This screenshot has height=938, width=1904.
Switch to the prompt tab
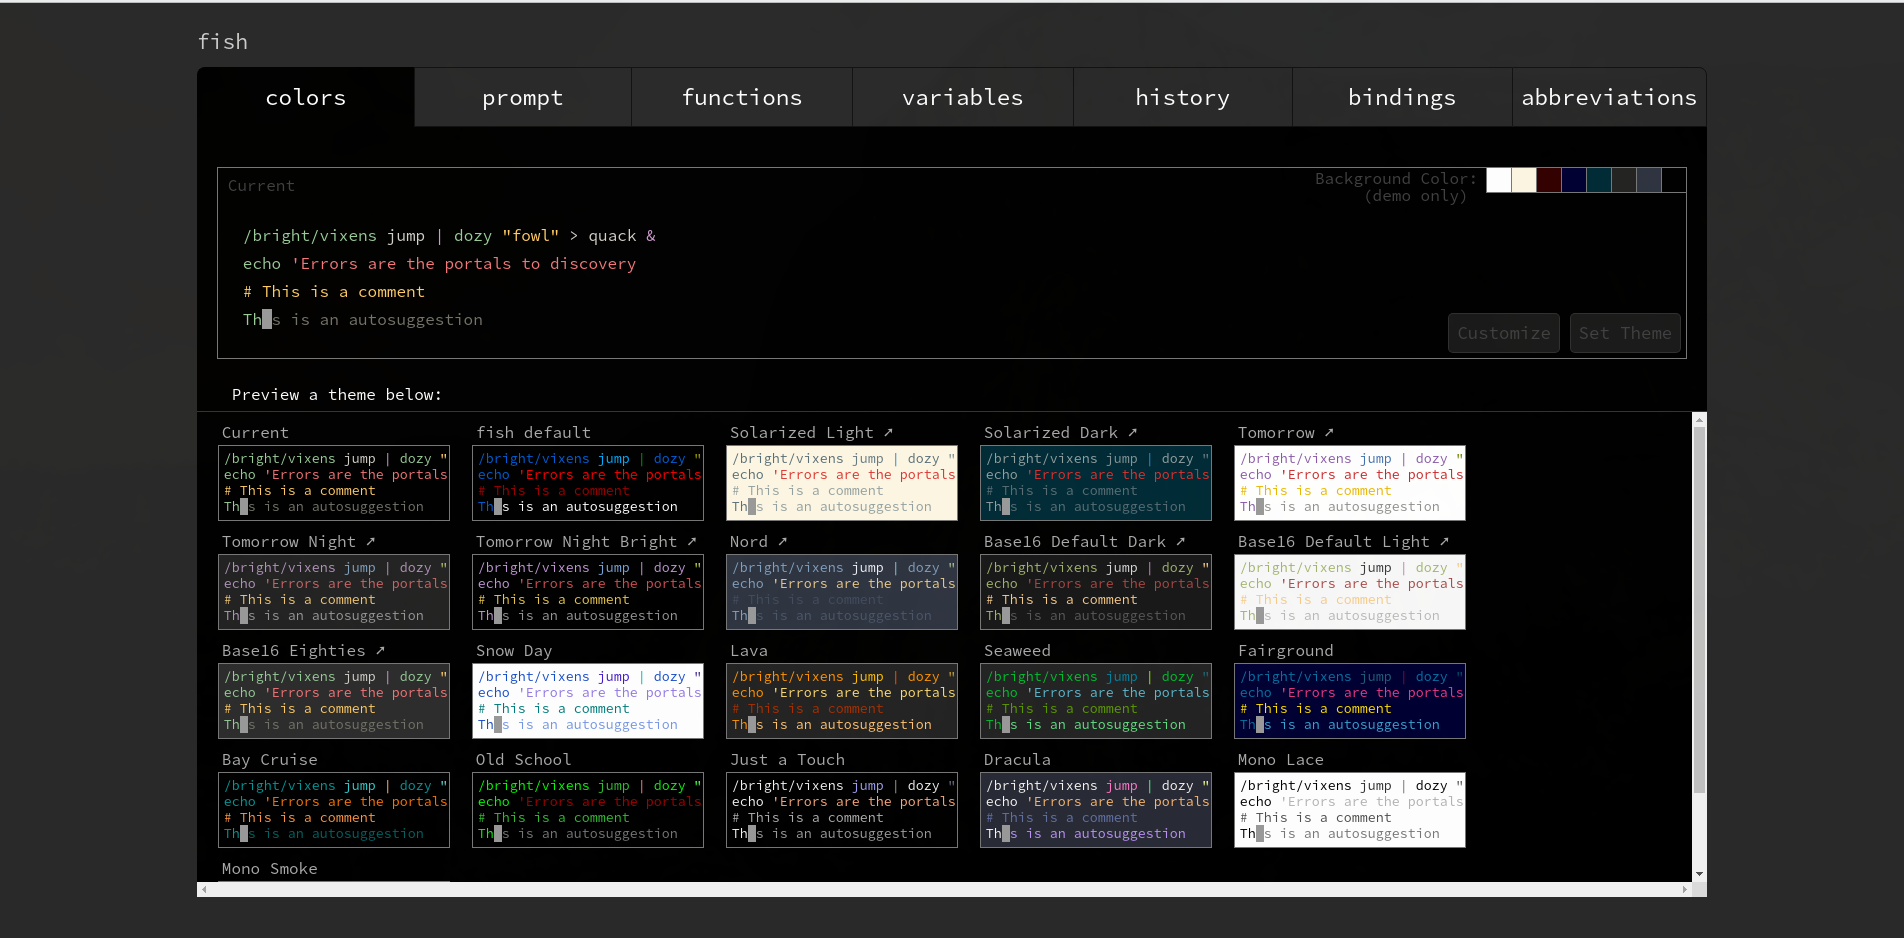[x=523, y=97]
